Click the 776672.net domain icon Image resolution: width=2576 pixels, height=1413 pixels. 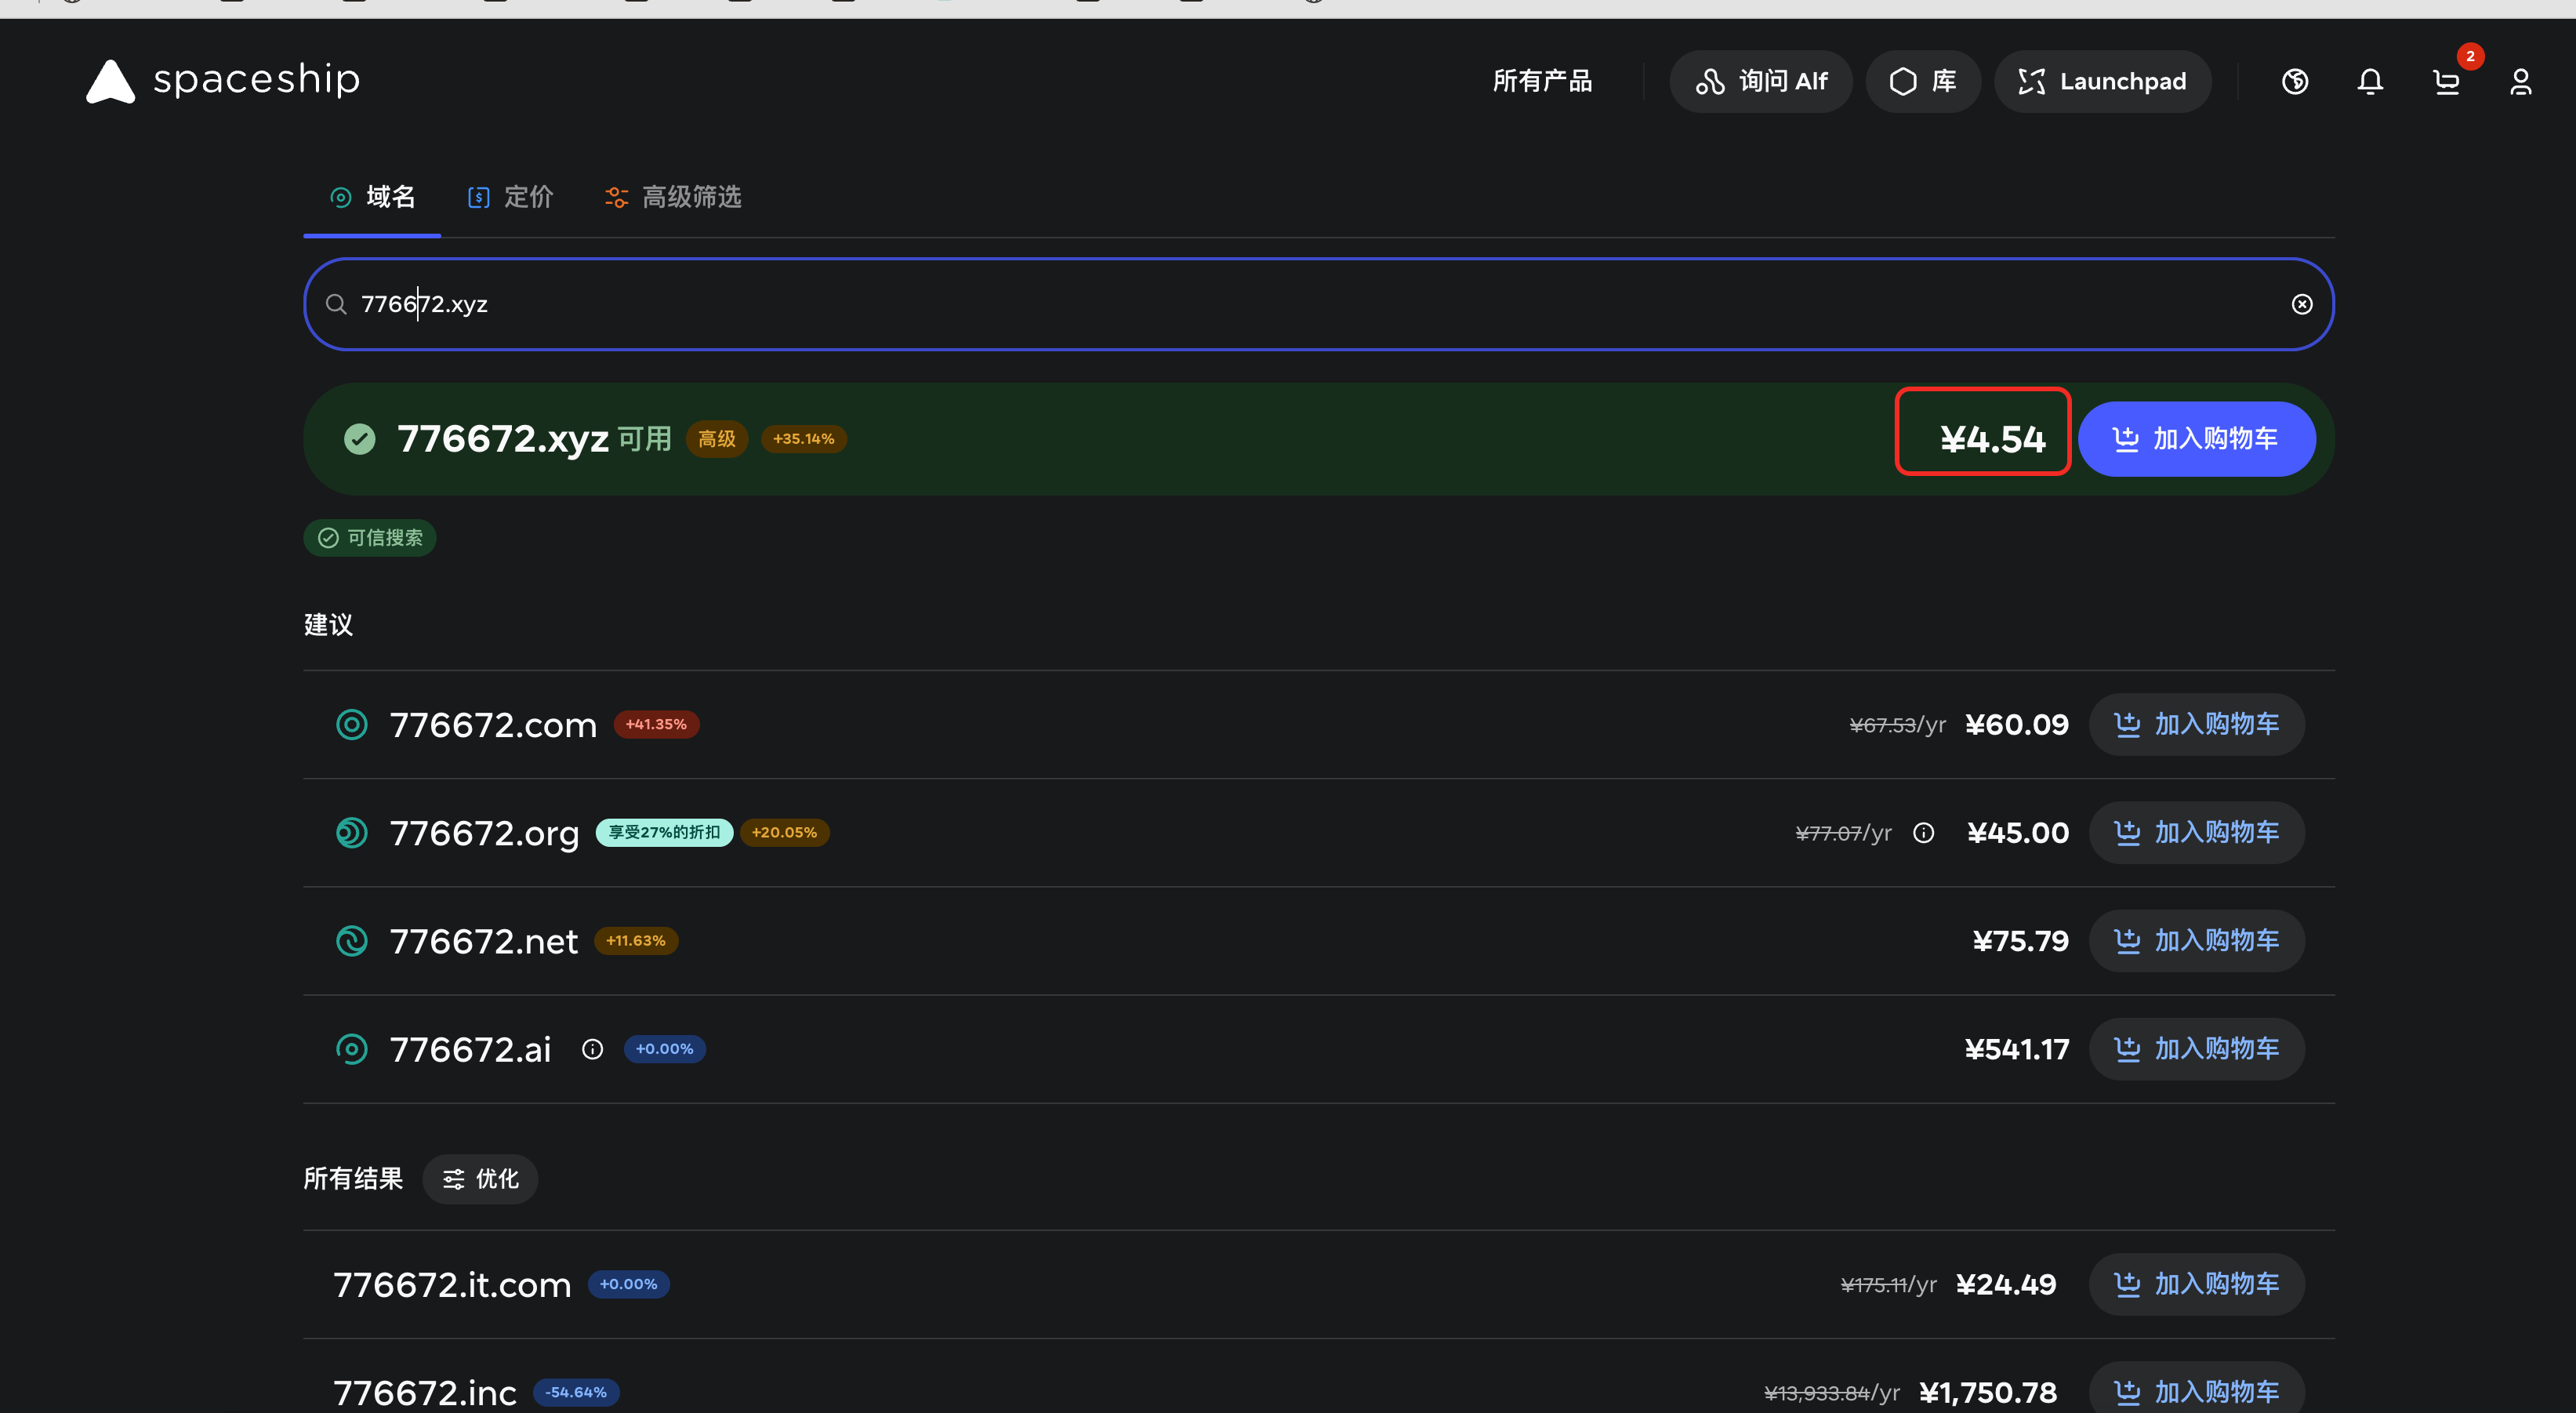pos(352,941)
